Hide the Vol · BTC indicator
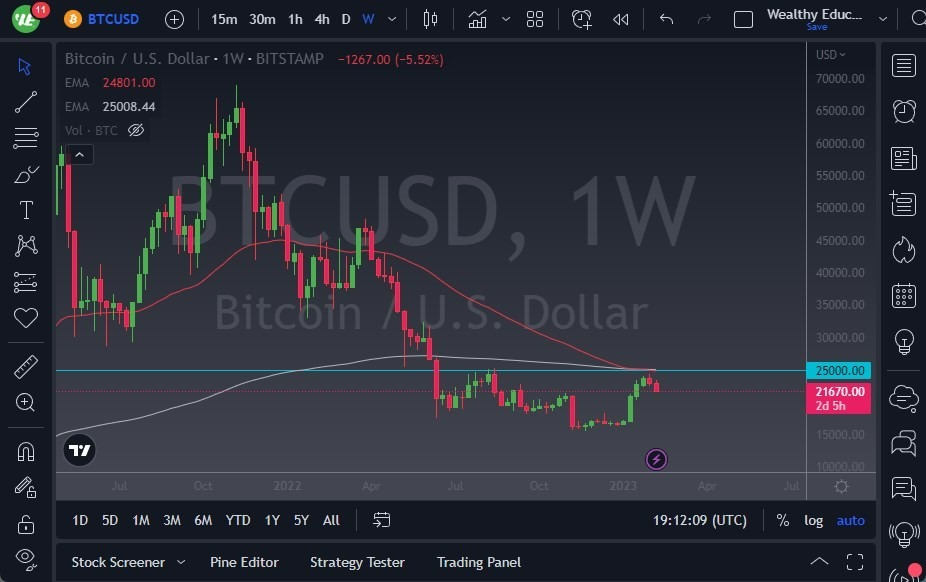The height and width of the screenshot is (582, 926). [136, 130]
